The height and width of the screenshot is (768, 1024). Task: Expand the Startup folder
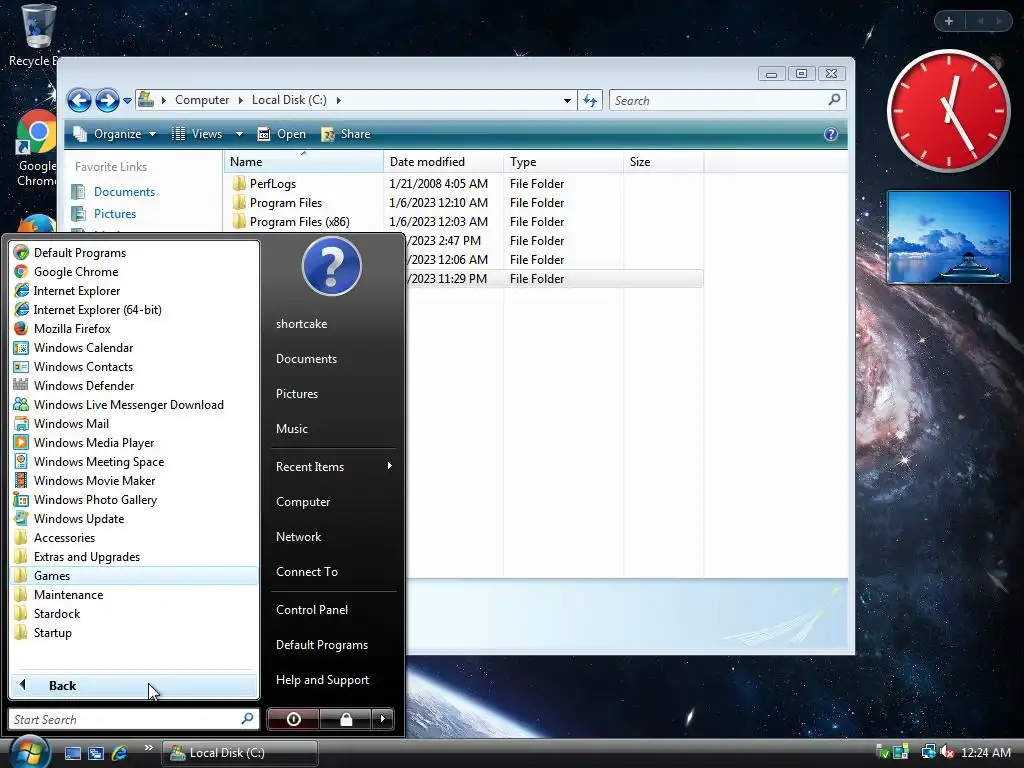pyautogui.click(x=135, y=632)
